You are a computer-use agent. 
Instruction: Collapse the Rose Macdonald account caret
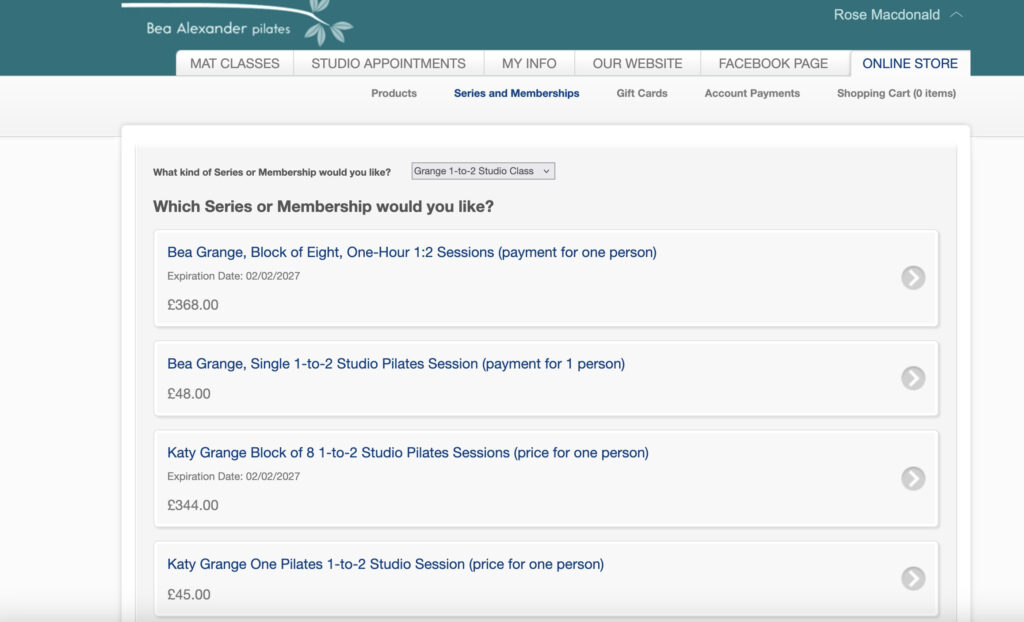(956, 14)
